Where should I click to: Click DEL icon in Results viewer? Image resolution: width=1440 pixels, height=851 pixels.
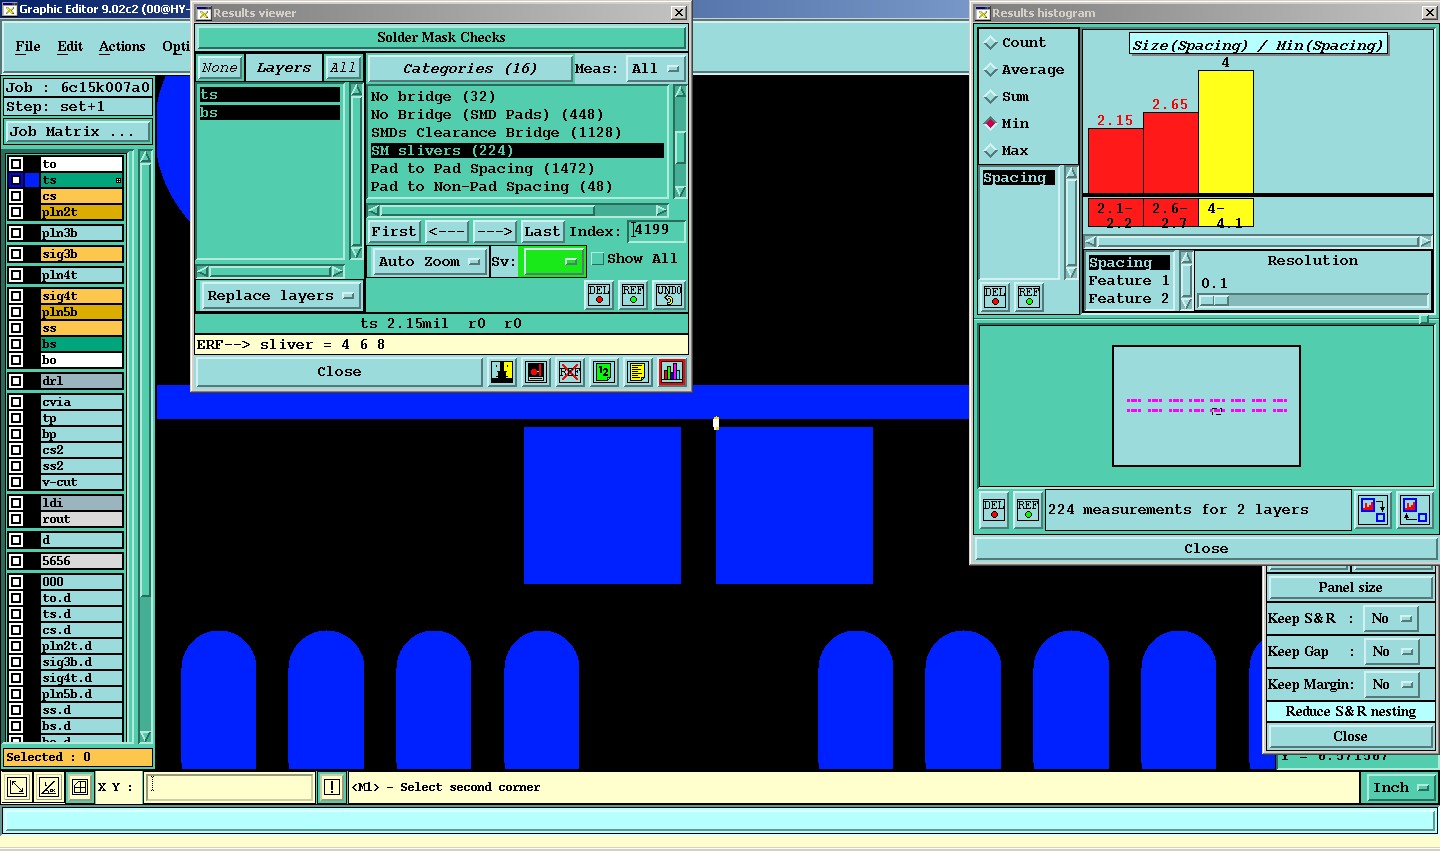pos(599,295)
